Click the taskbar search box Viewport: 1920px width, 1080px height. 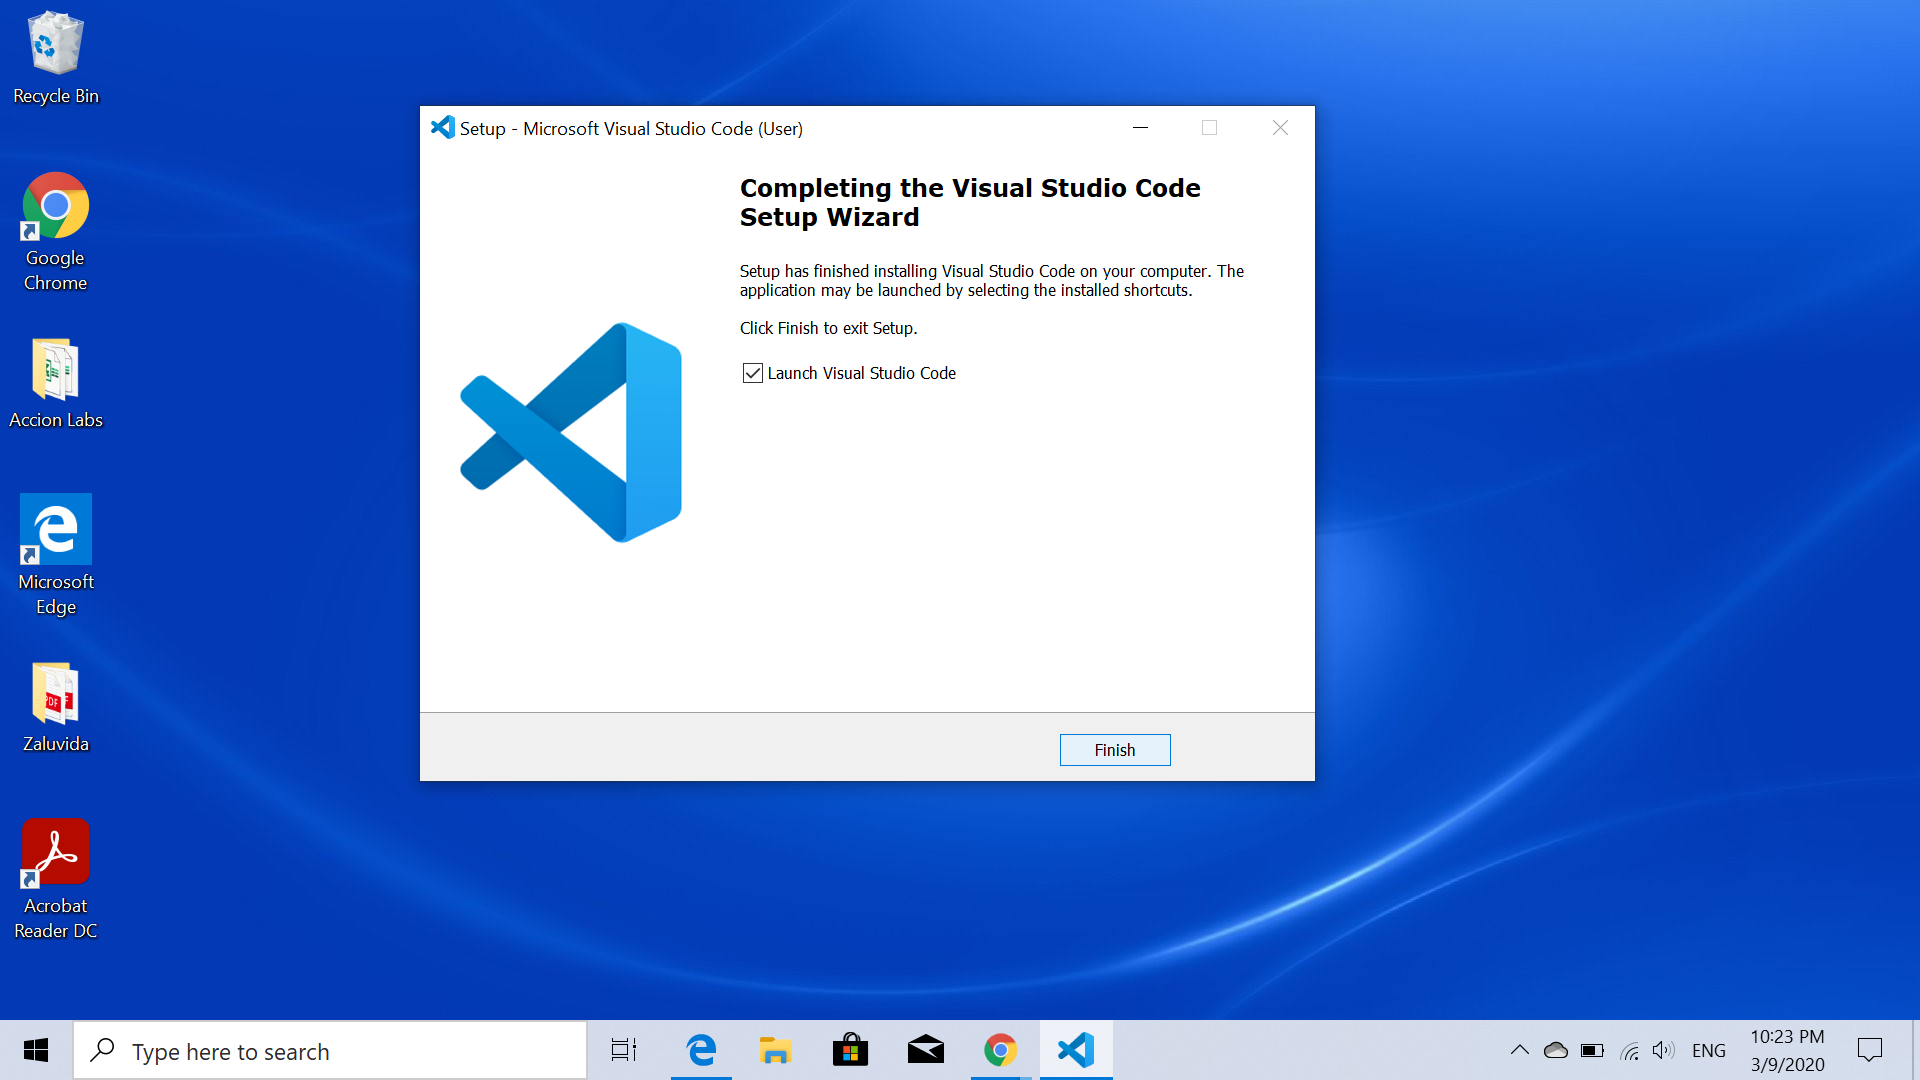330,1050
